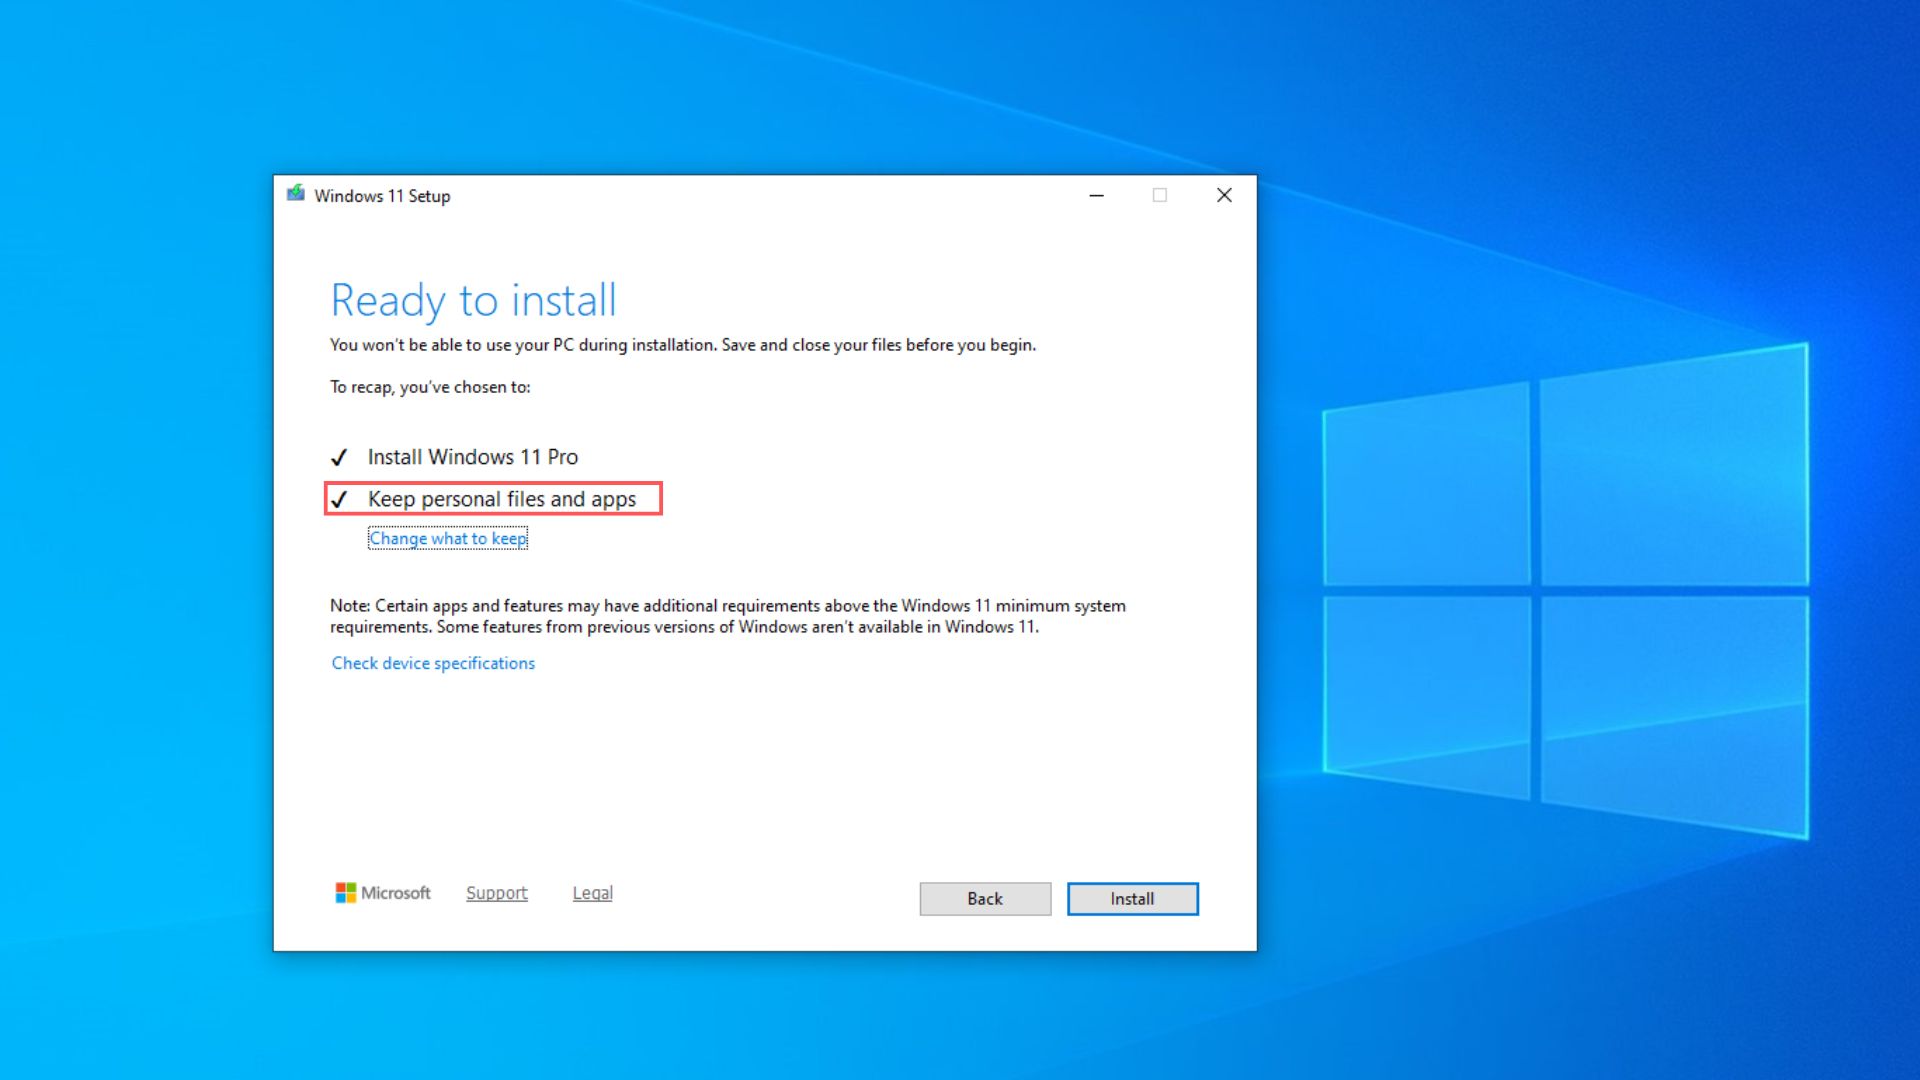Select the Keep personal files and apps option
Image resolution: width=1920 pixels, height=1080 pixels.
(502, 499)
